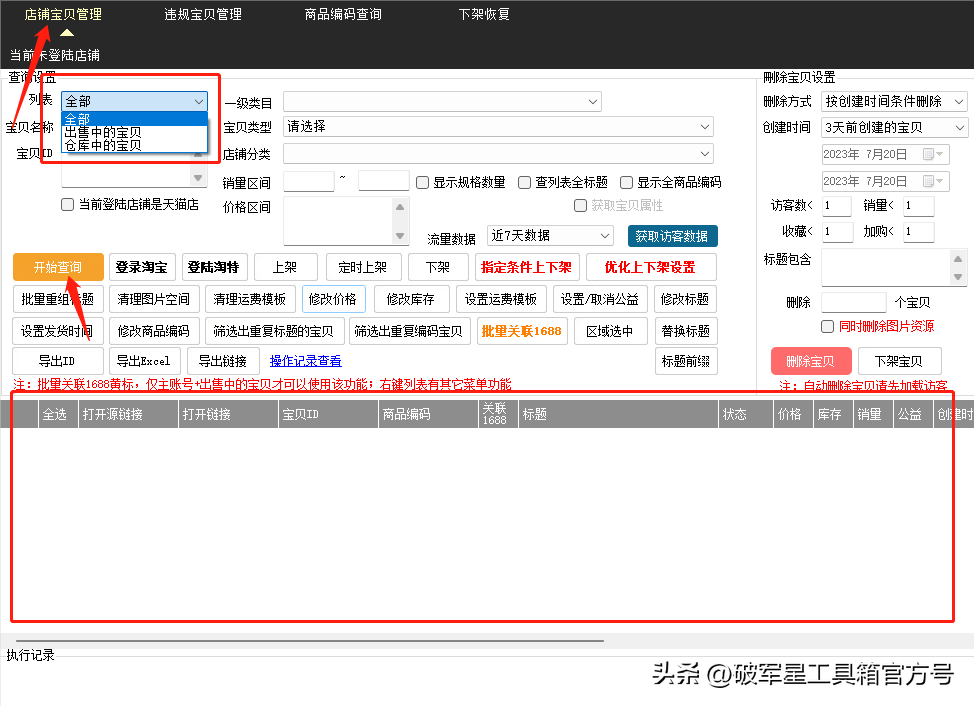
Task: Choose 全部 in the list dropdown
Action: point(134,119)
